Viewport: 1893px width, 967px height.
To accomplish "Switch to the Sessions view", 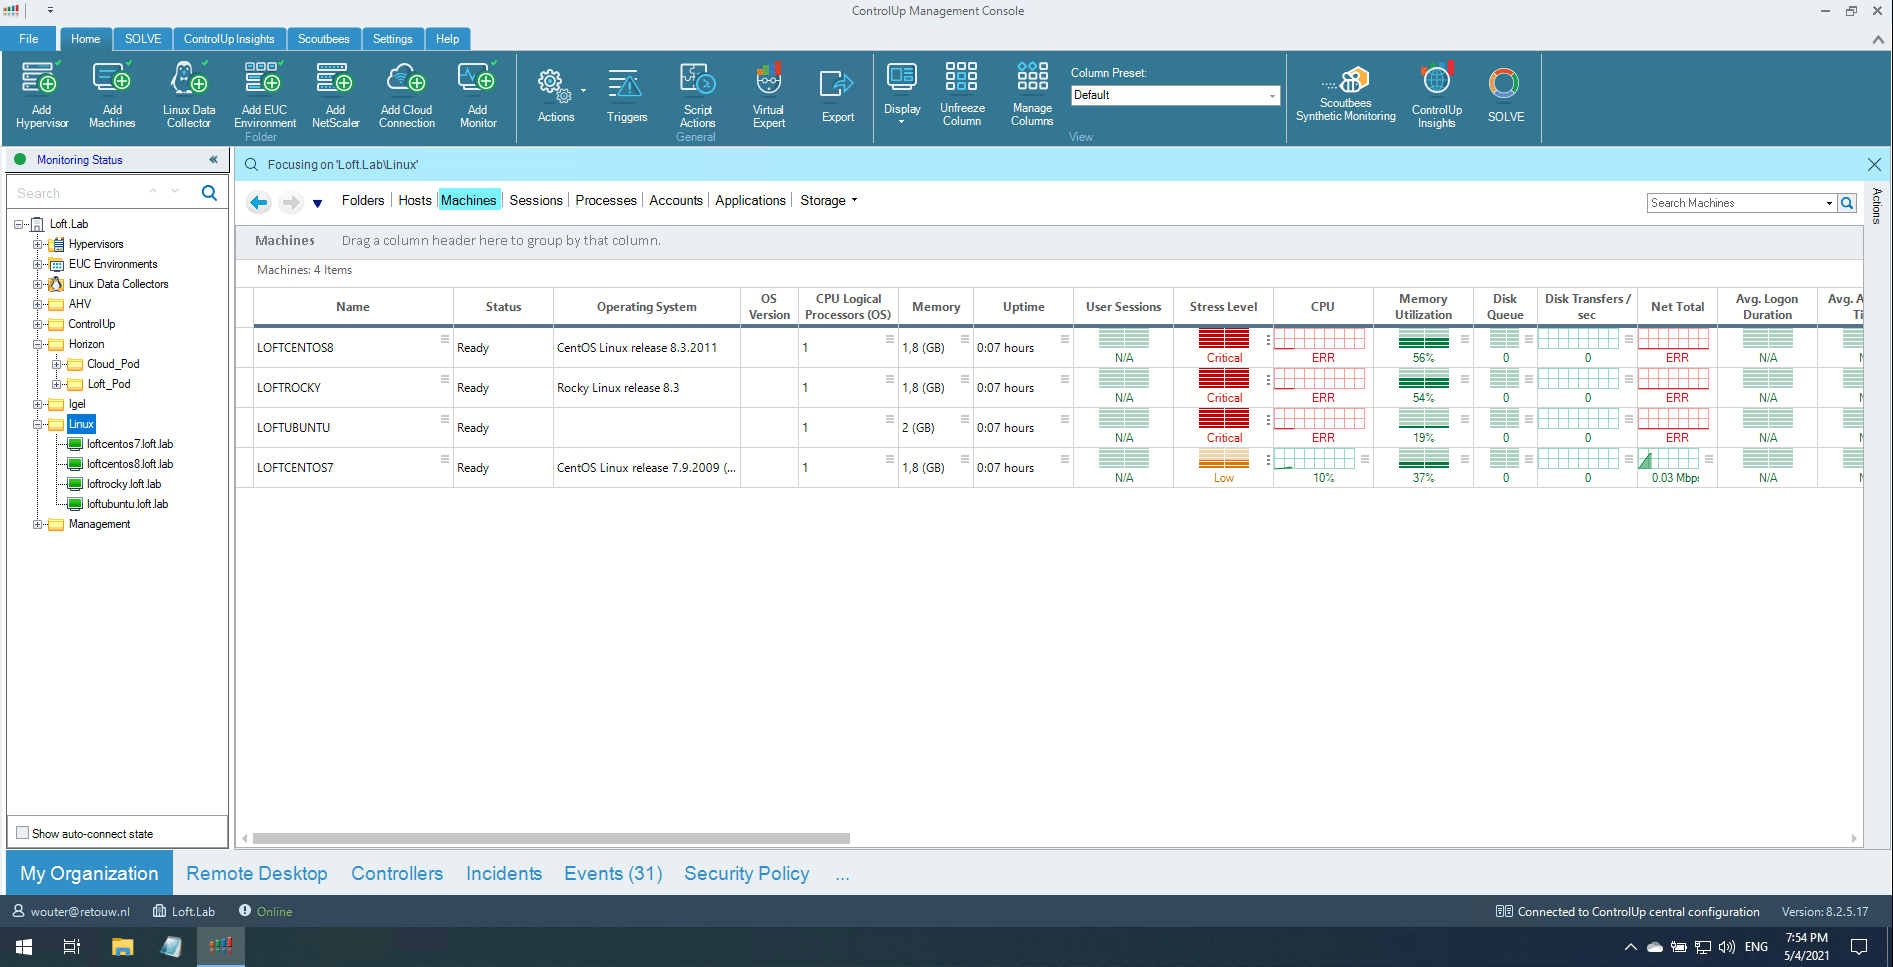I will click(x=535, y=201).
